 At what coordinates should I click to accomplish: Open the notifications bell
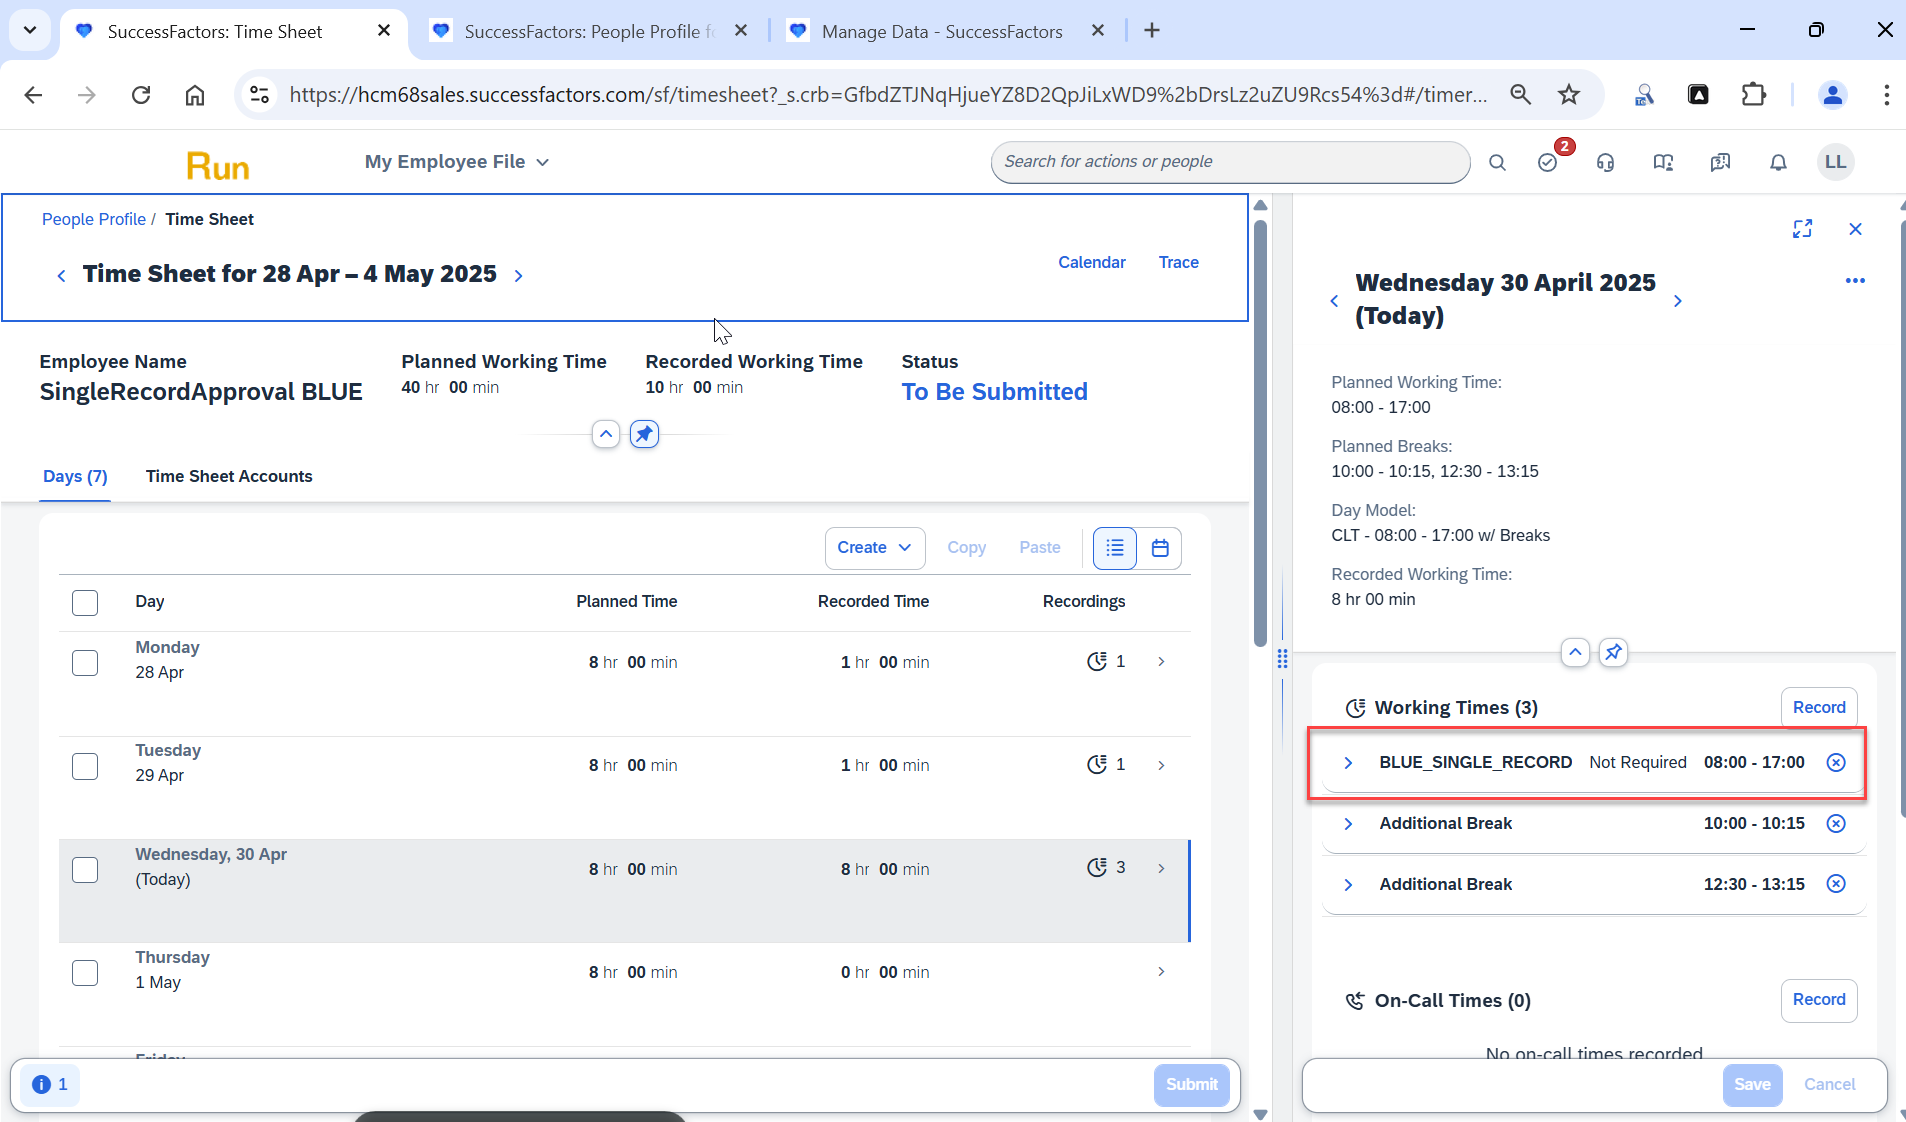[1778, 162]
